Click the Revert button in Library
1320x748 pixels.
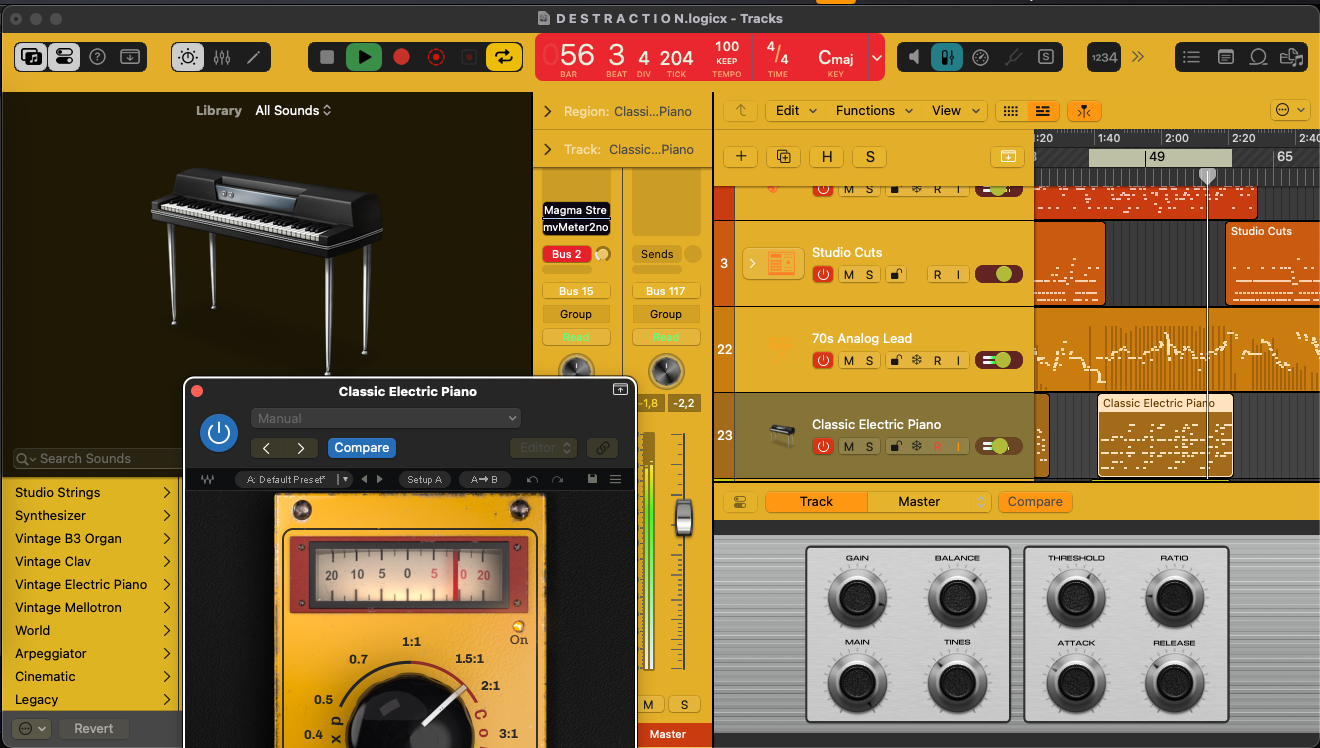[x=94, y=728]
